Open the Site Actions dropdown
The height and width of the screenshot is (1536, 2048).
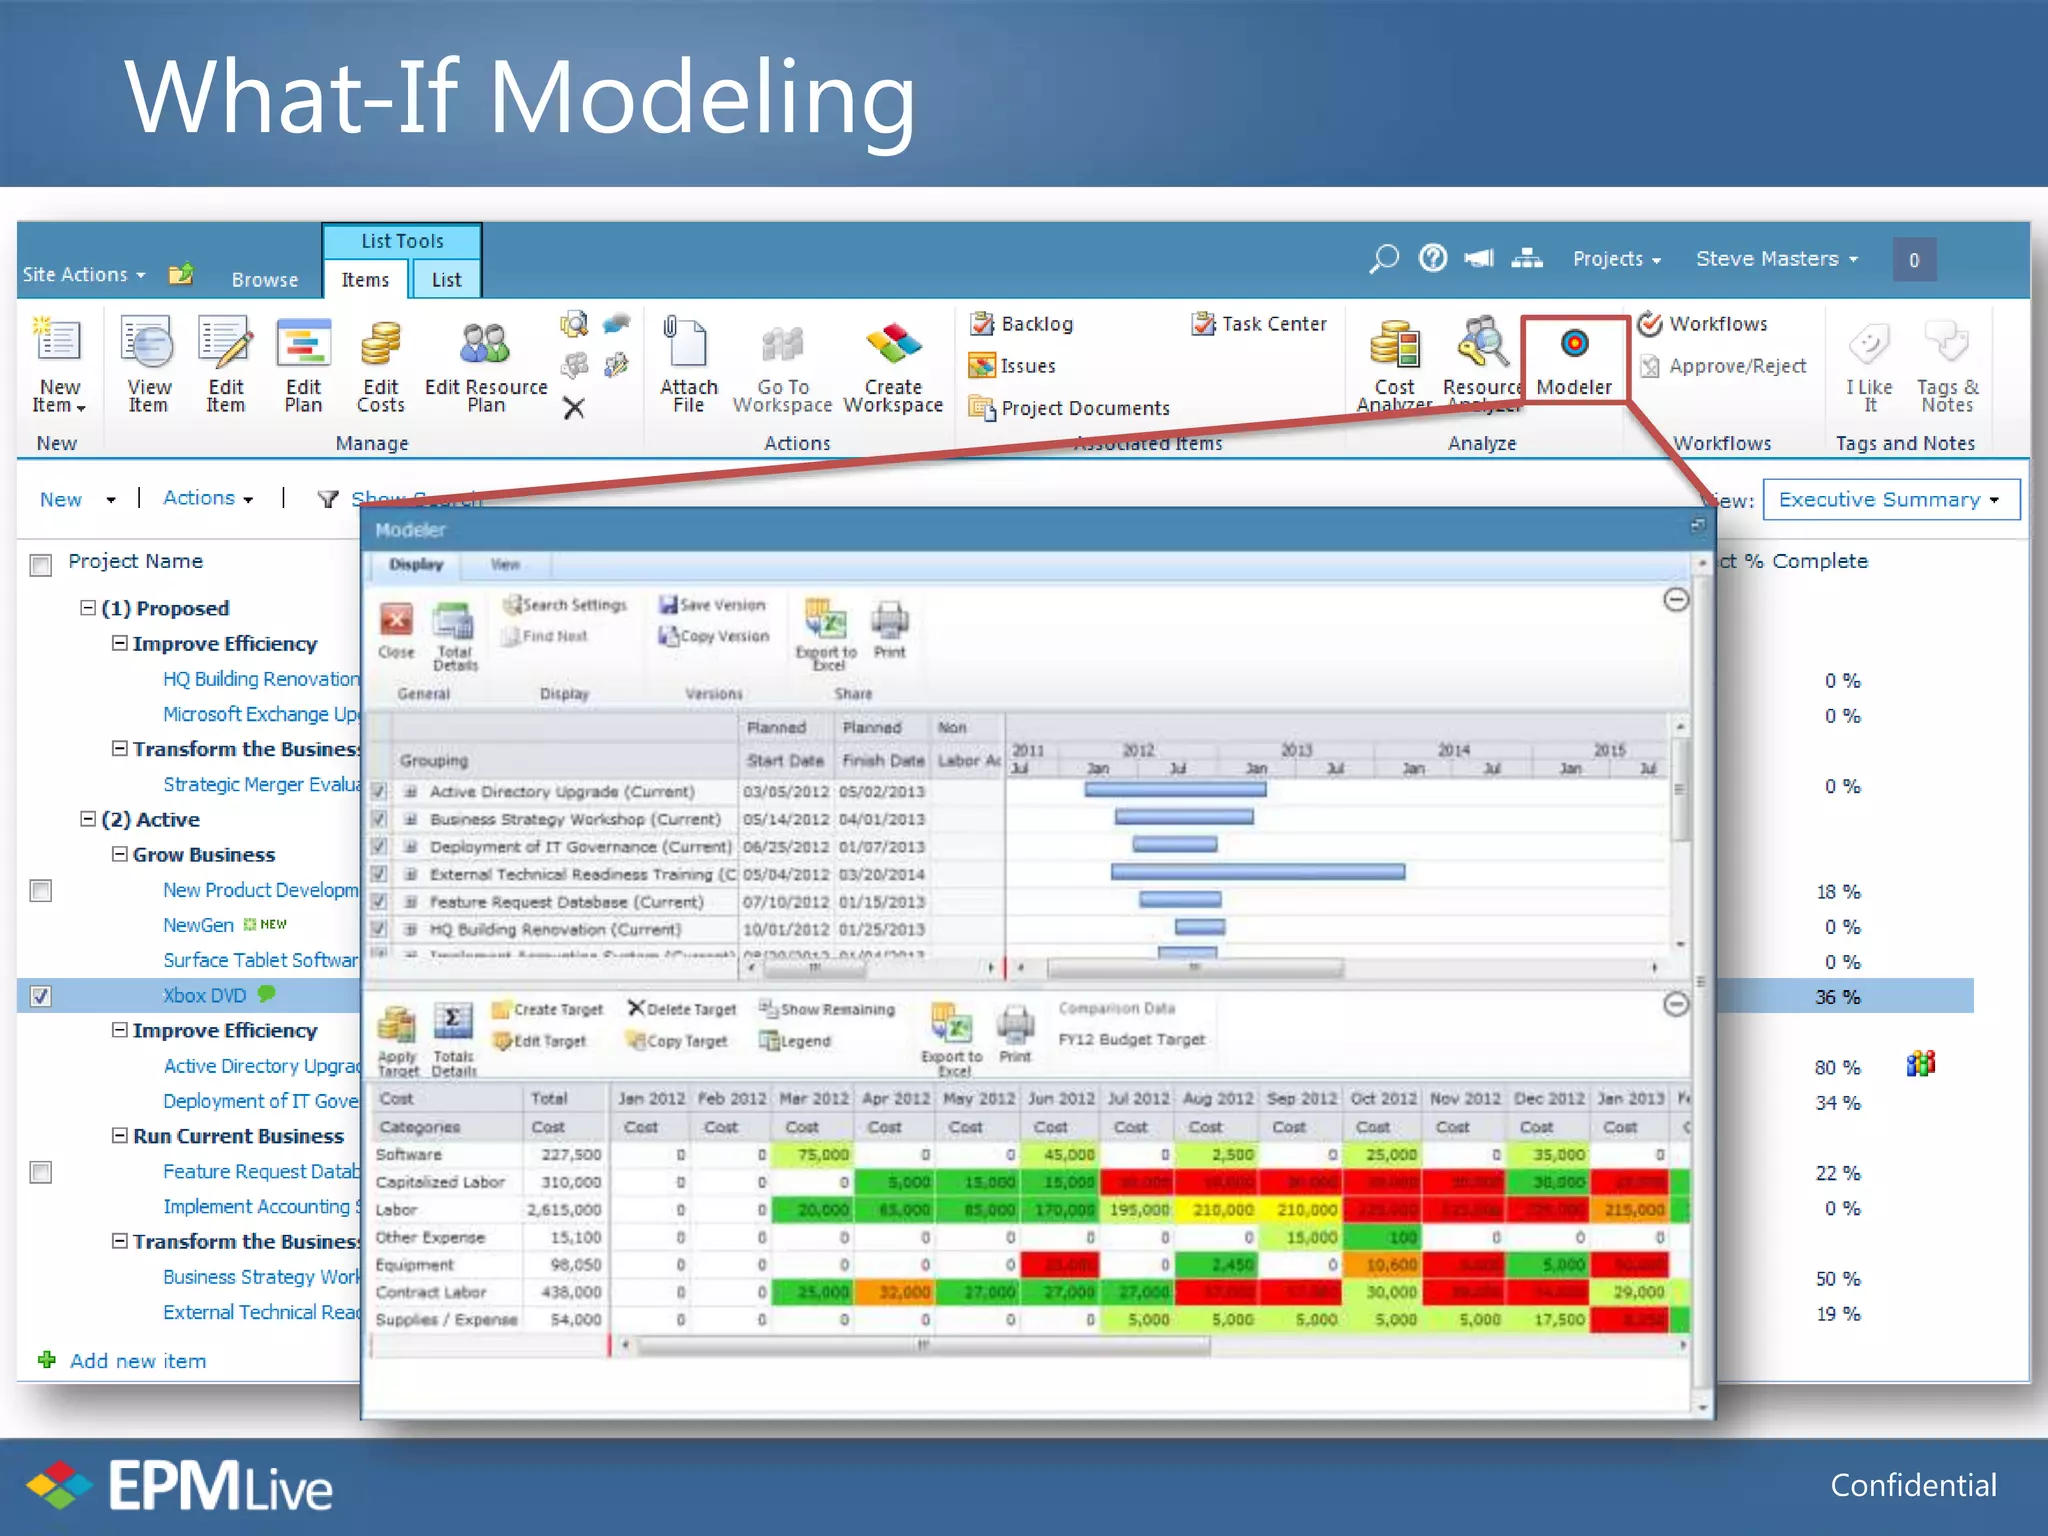(84, 274)
